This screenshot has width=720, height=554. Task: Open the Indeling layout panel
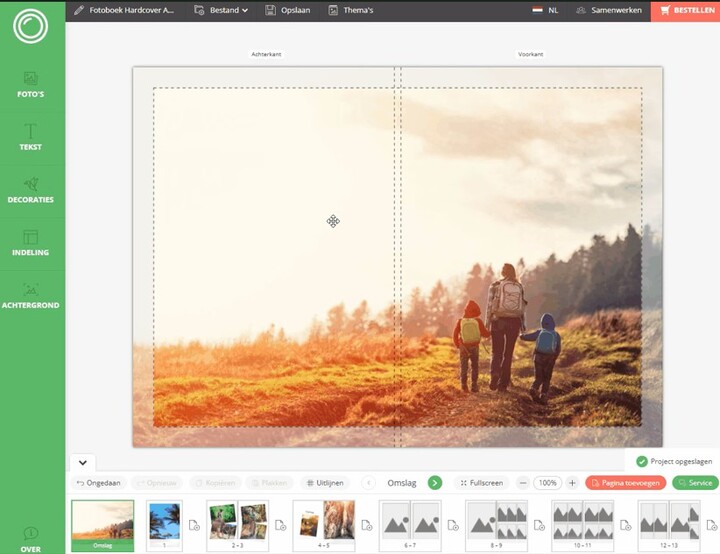[30, 243]
